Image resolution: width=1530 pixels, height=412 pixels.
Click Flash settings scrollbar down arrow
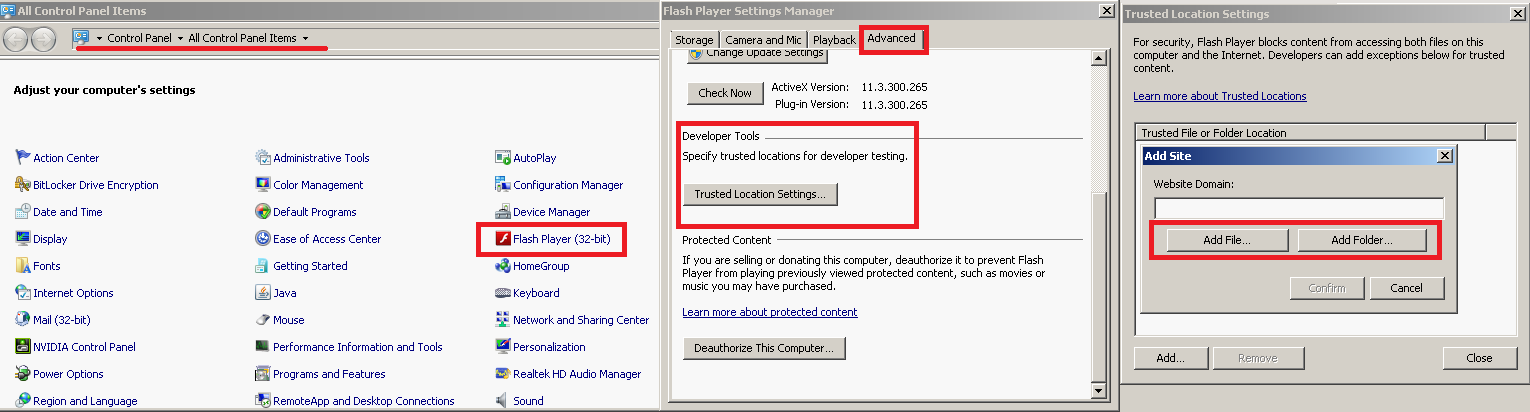[1099, 391]
